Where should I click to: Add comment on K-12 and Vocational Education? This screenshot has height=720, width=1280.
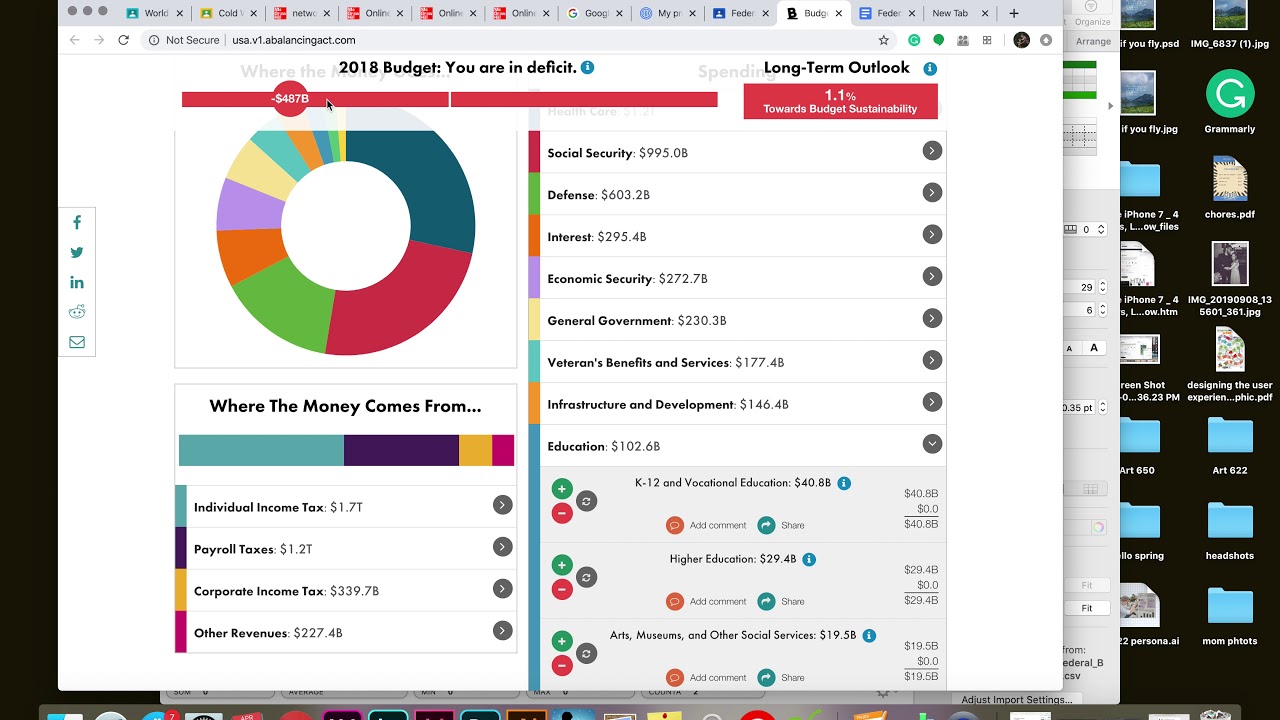click(706, 525)
